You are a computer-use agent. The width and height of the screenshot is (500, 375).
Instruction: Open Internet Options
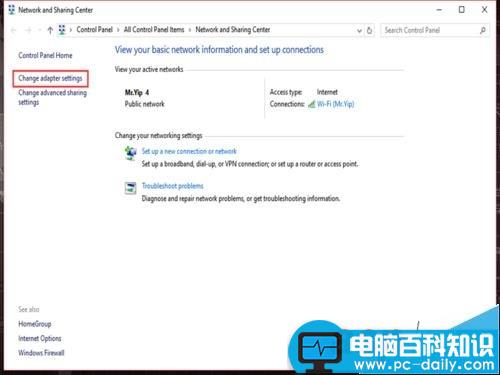[x=40, y=338]
